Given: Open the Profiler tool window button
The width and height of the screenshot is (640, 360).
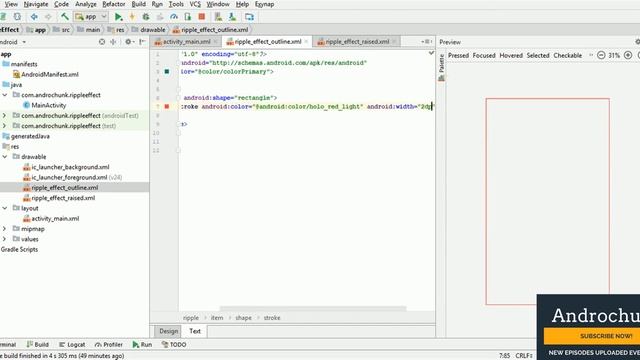Looking at the screenshot, I should (x=109, y=344).
